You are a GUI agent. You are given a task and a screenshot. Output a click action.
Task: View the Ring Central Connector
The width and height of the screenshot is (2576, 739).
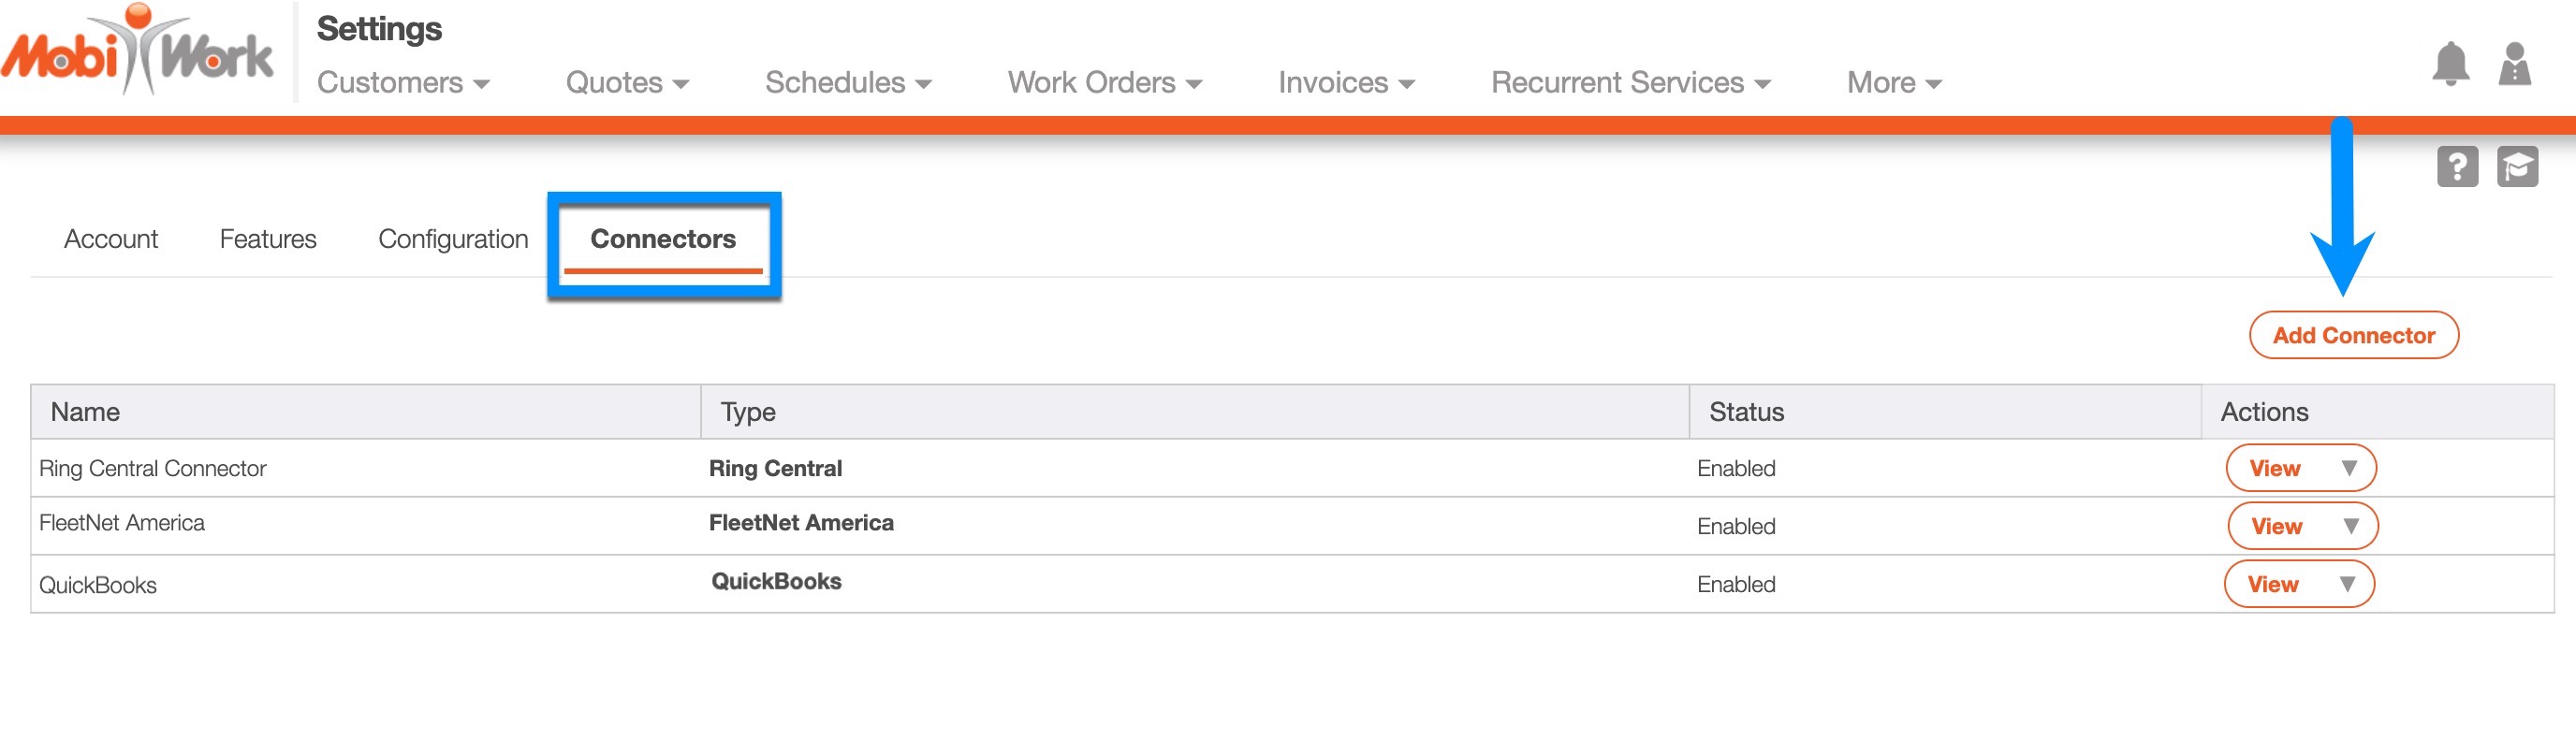2274,469
